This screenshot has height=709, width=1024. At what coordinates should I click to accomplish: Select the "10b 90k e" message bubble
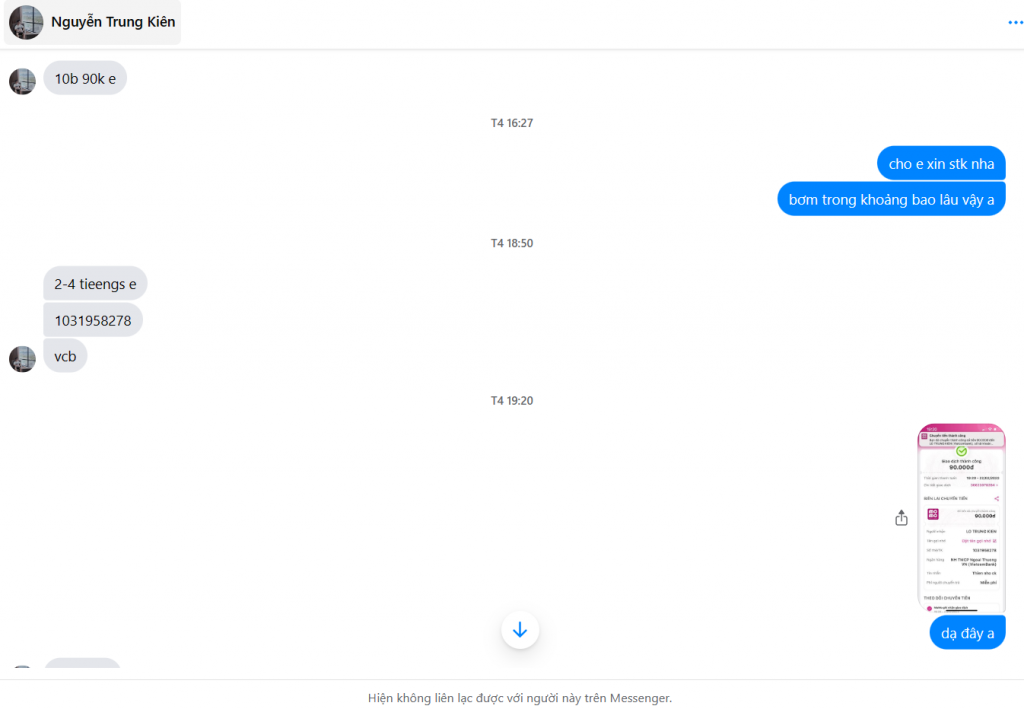point(85,78)
